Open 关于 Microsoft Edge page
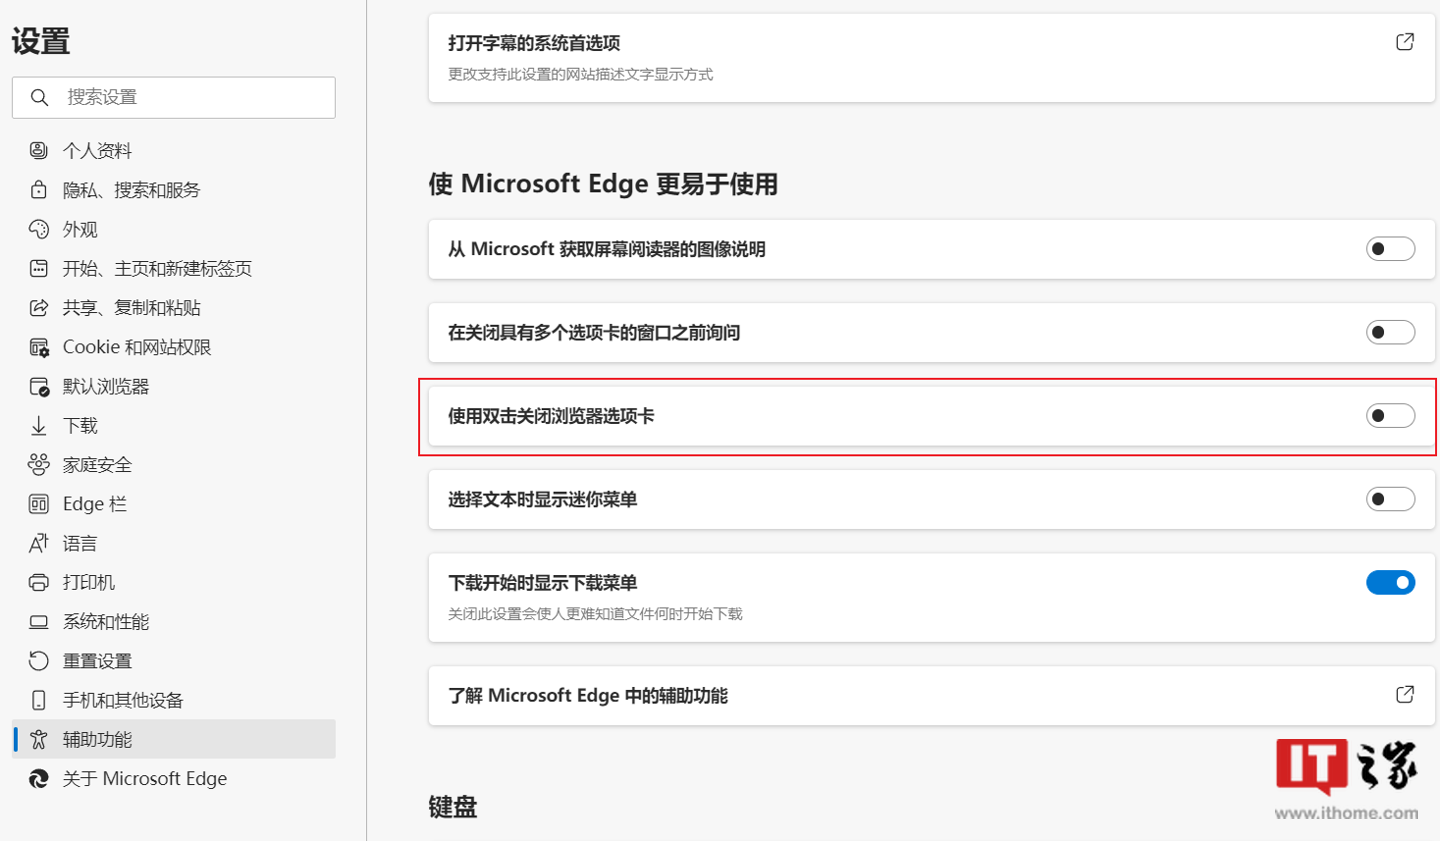This screenshot has height=841, width=1440. (x=174, y=779)
